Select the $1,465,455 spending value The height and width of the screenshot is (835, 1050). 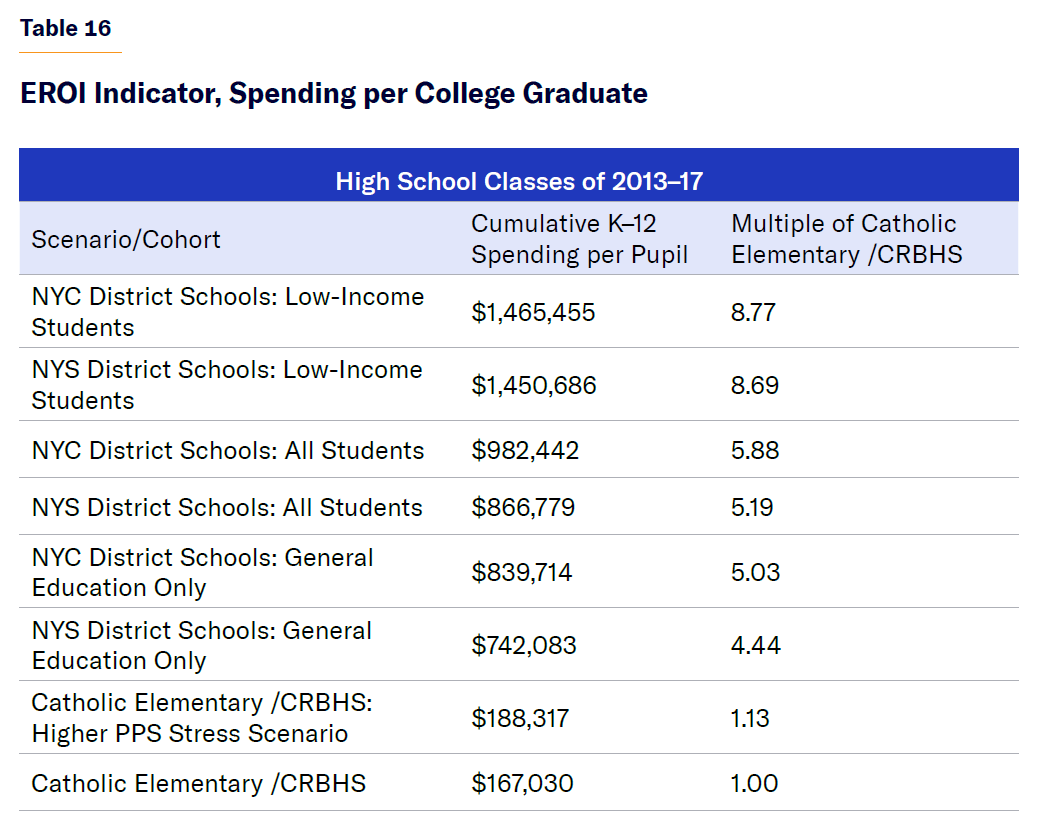533,312
